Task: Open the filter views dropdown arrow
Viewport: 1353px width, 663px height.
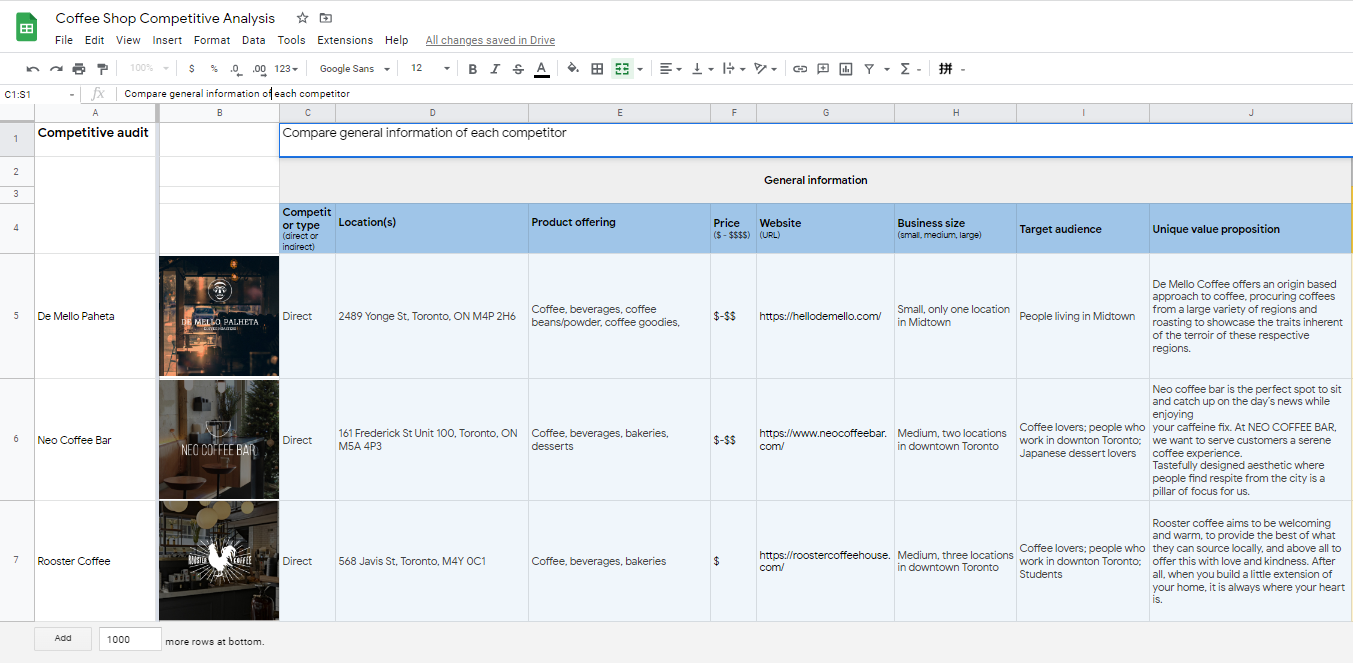Action: tap(886, 70)
